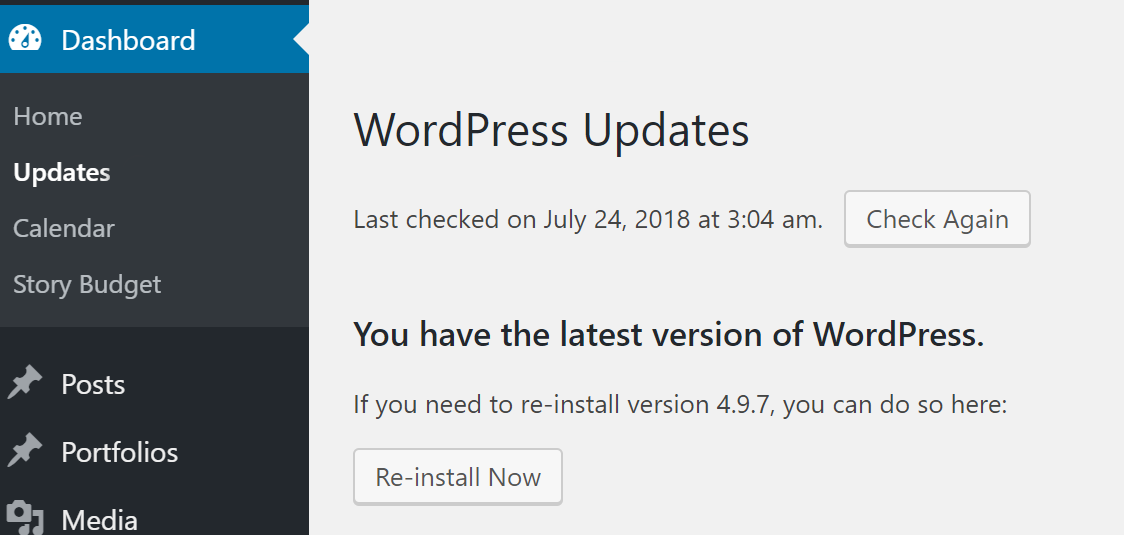
Task: Click the re-install version 4.9.7 sentence
Action: pyautogui.click(x=680, y=404)
